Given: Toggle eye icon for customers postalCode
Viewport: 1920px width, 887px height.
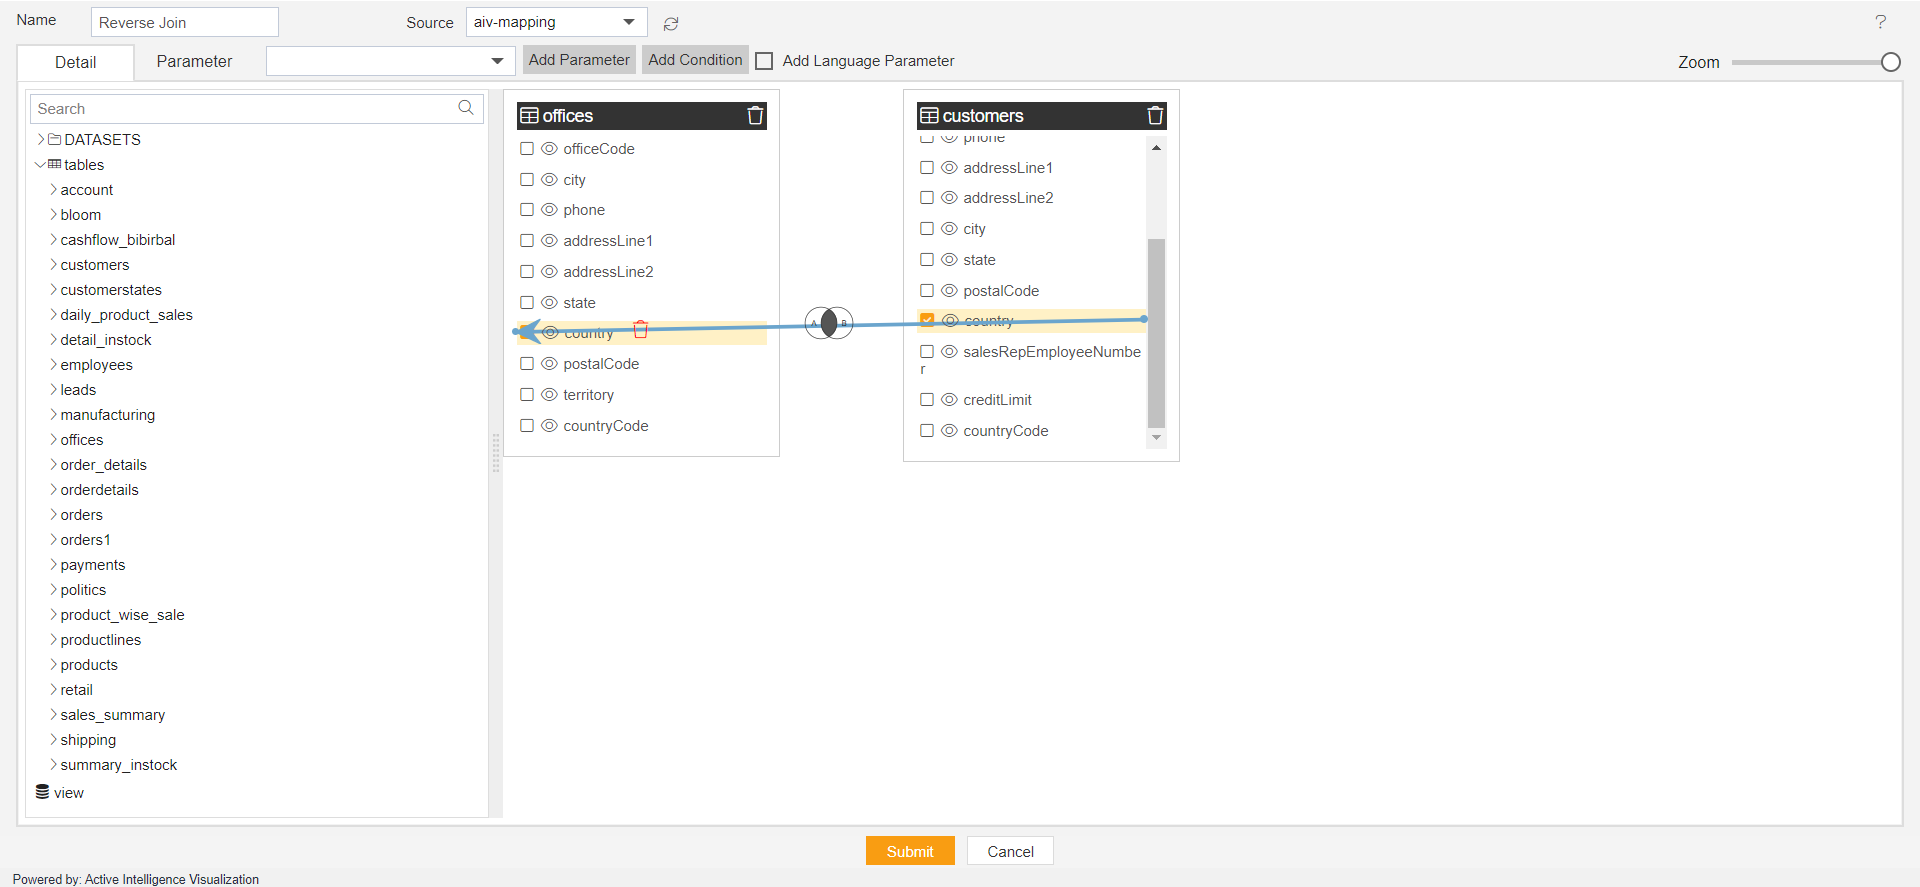Looking at the screenshot, I should [949, 291].
